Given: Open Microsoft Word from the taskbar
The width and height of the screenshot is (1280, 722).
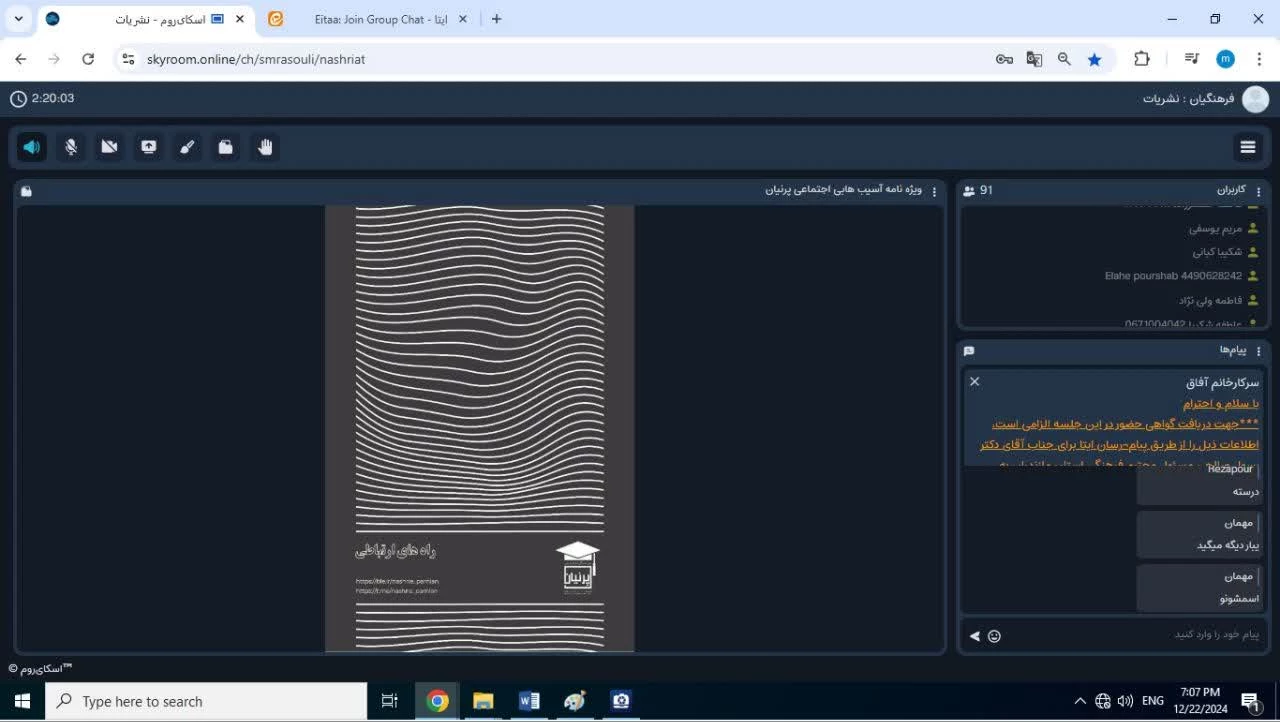Looking at the screenshot, I should (529, 701).
